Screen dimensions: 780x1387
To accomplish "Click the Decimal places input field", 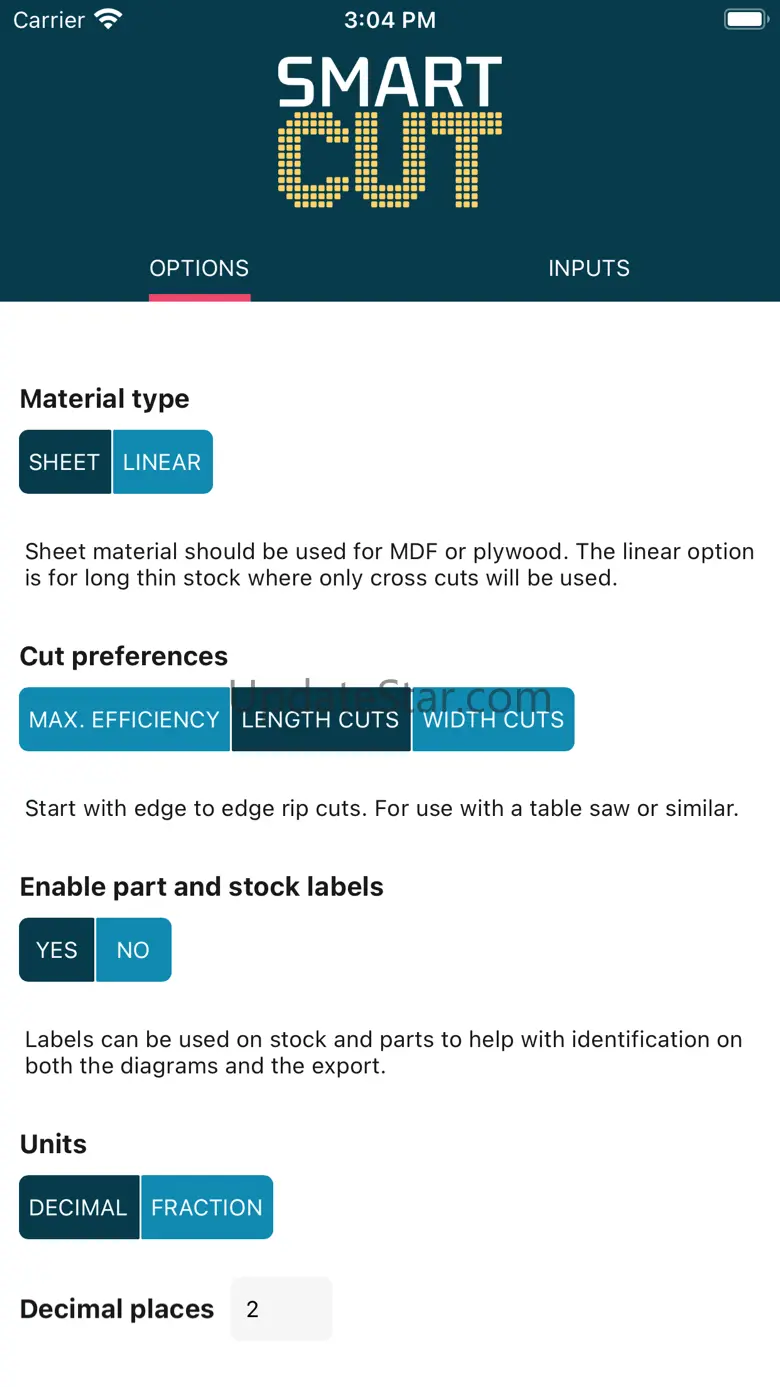I will coord(281,1309).
